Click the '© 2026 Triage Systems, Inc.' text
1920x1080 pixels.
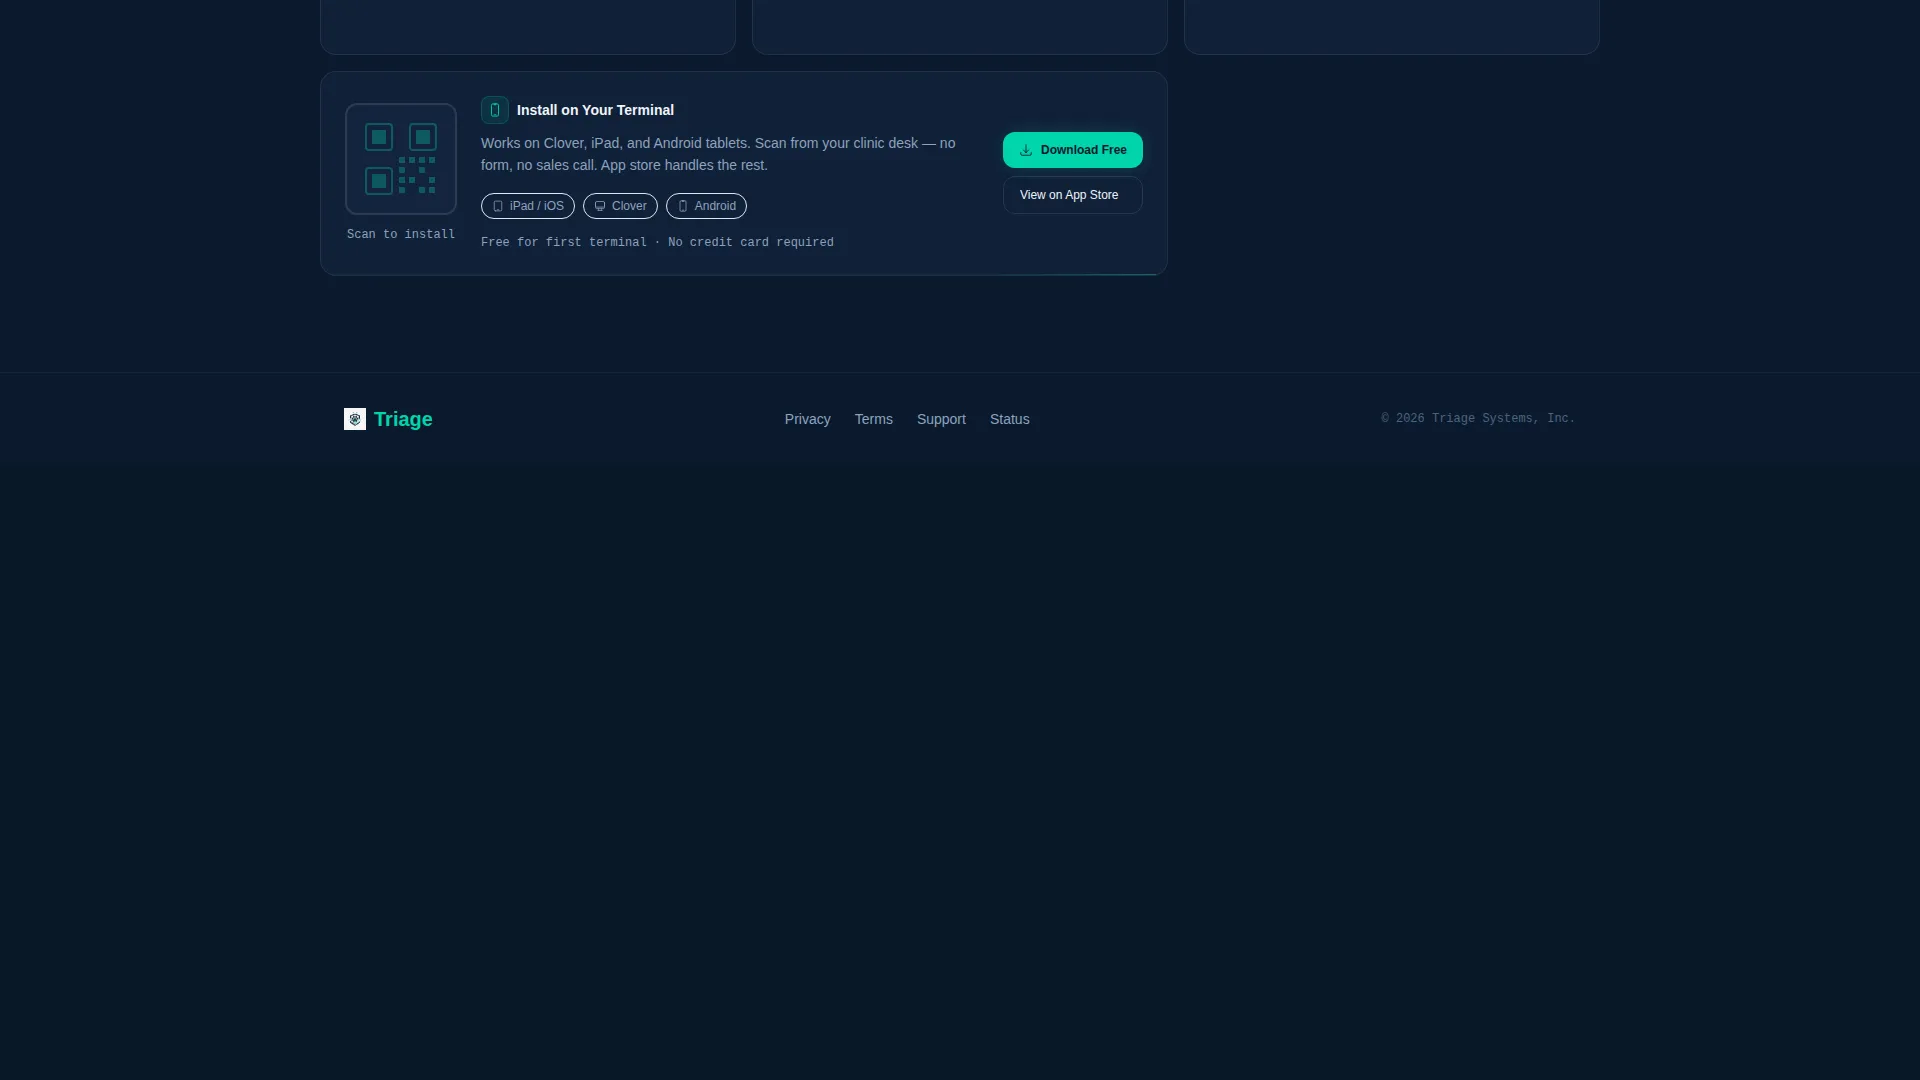tap(1478, 418)
